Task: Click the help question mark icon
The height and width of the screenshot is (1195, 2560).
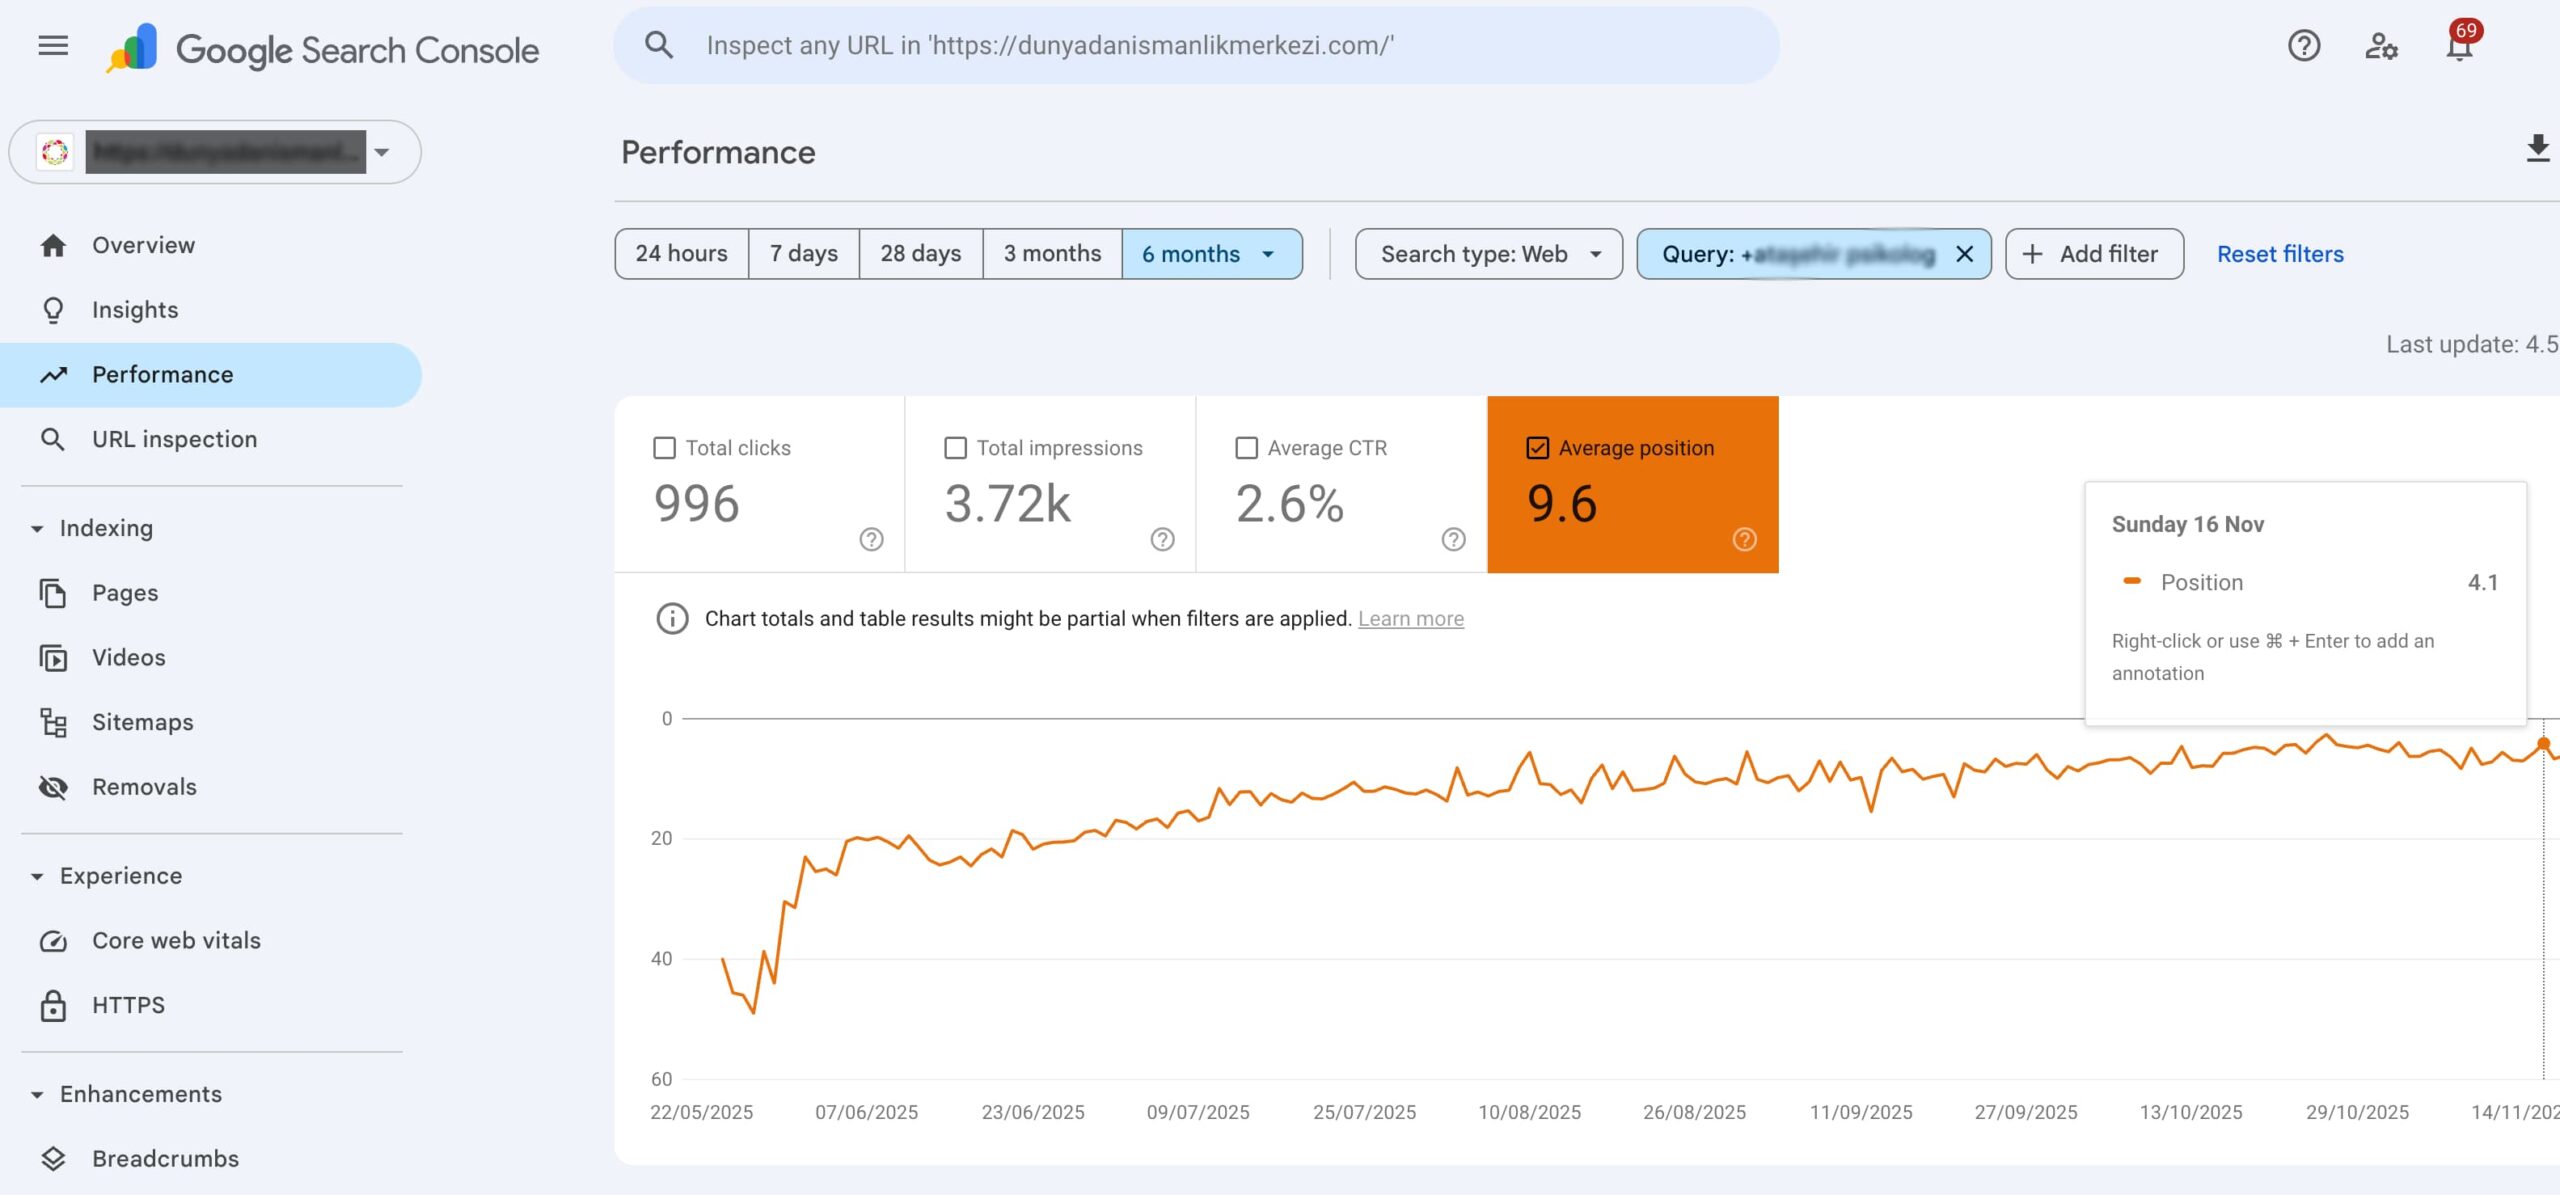Action: tap(2303, 46)
